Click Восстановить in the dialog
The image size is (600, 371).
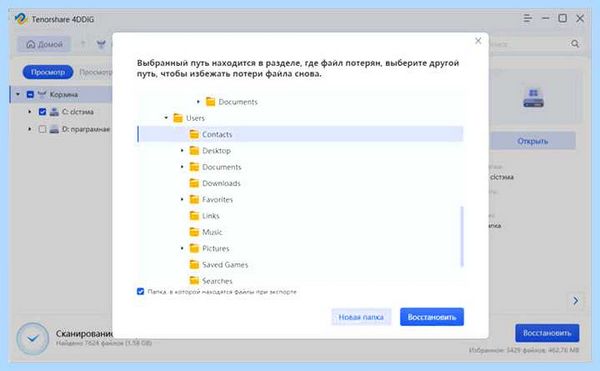[432, 317]
